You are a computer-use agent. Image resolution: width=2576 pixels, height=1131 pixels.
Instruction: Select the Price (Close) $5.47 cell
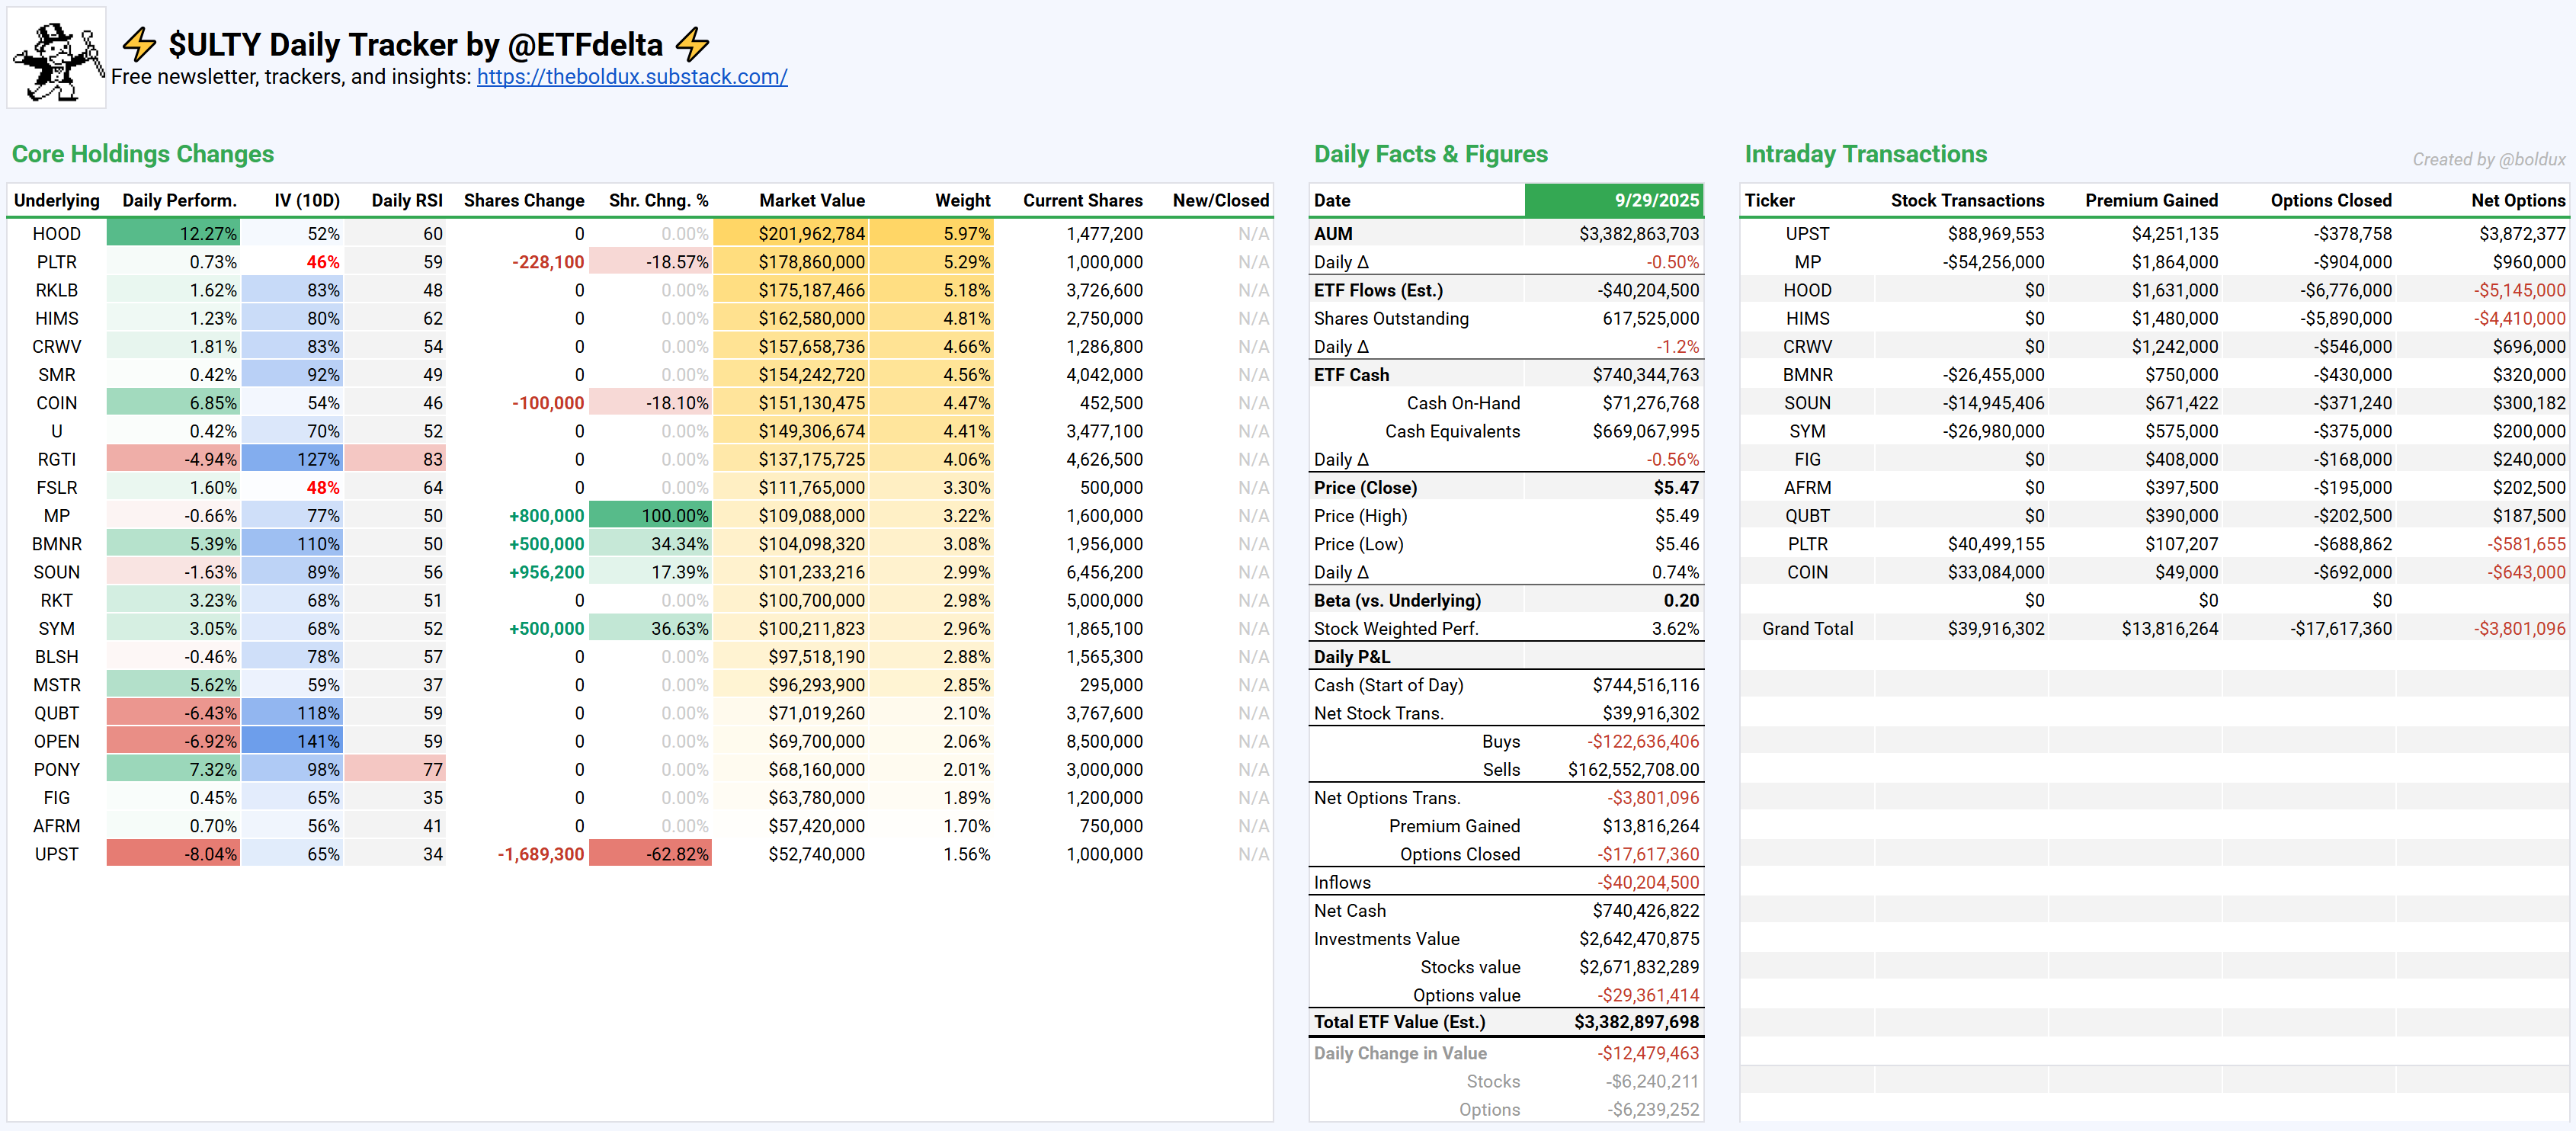click(1675, 488)
